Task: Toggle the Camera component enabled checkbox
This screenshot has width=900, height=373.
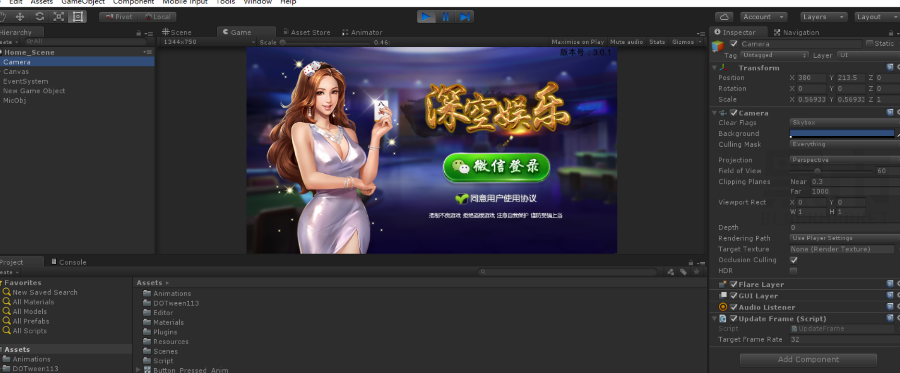Action: tap(734, 113)
